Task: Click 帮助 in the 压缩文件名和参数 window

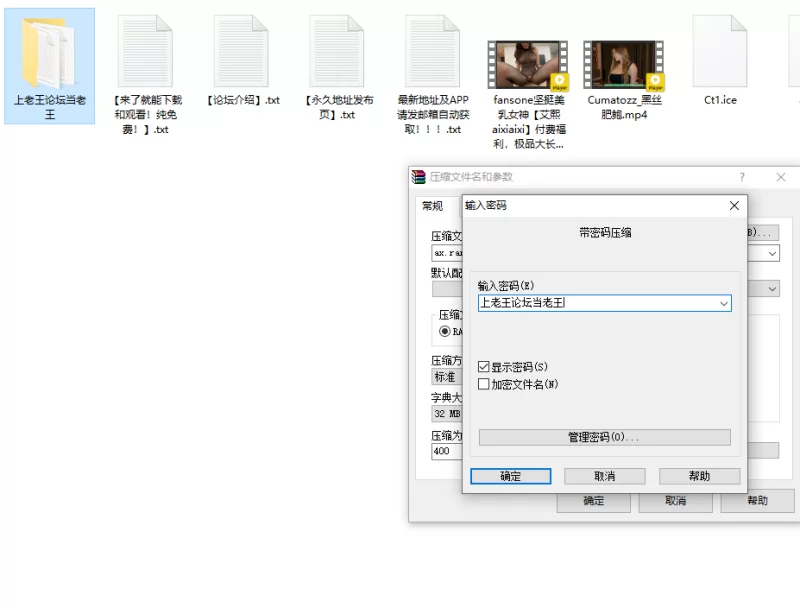Action: pos(758,501)
